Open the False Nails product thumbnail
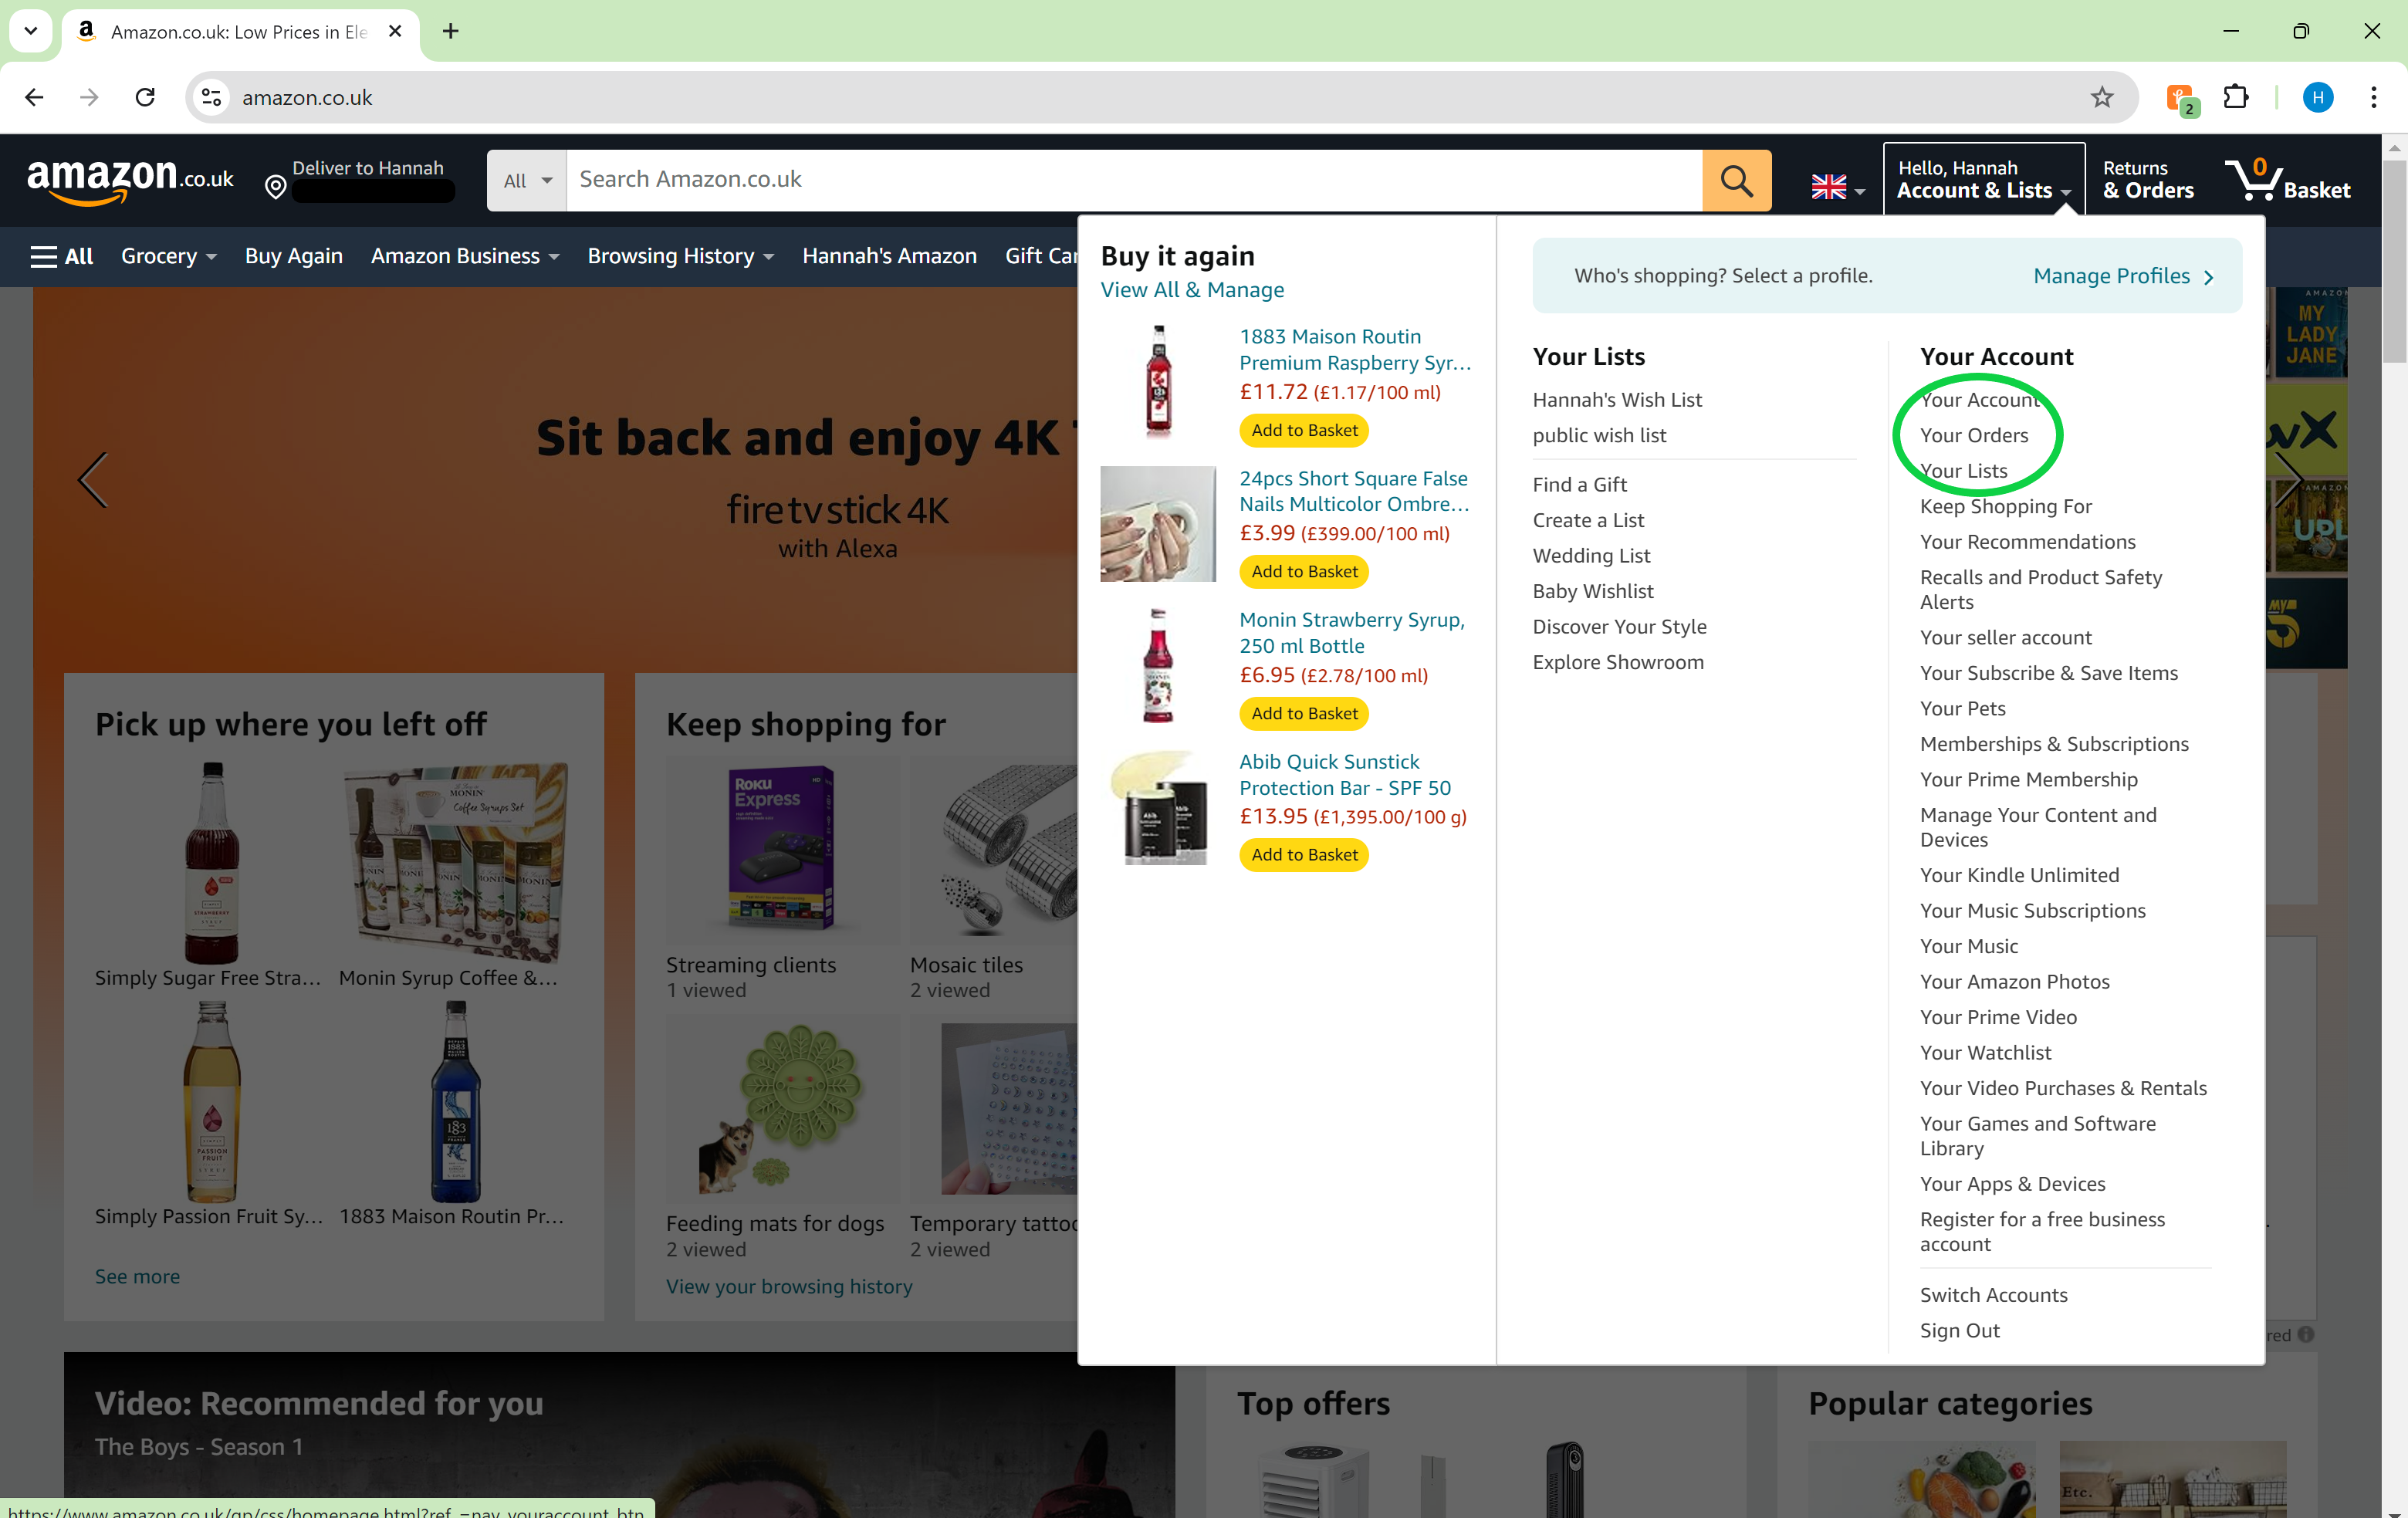 1158,523
